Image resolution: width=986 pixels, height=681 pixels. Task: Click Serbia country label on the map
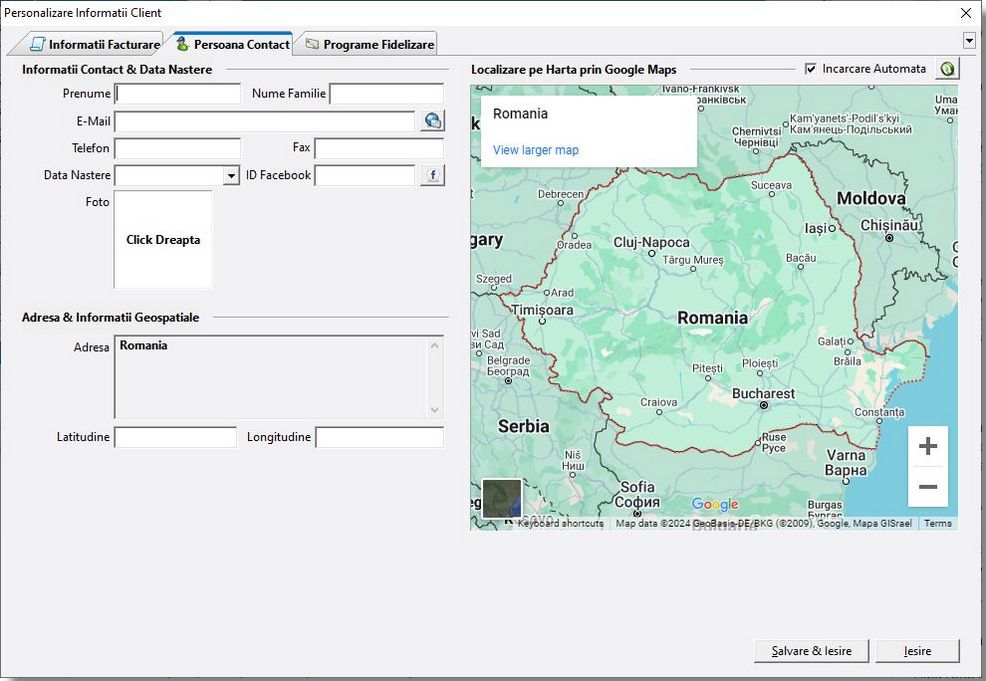click(x=523, y=426)
